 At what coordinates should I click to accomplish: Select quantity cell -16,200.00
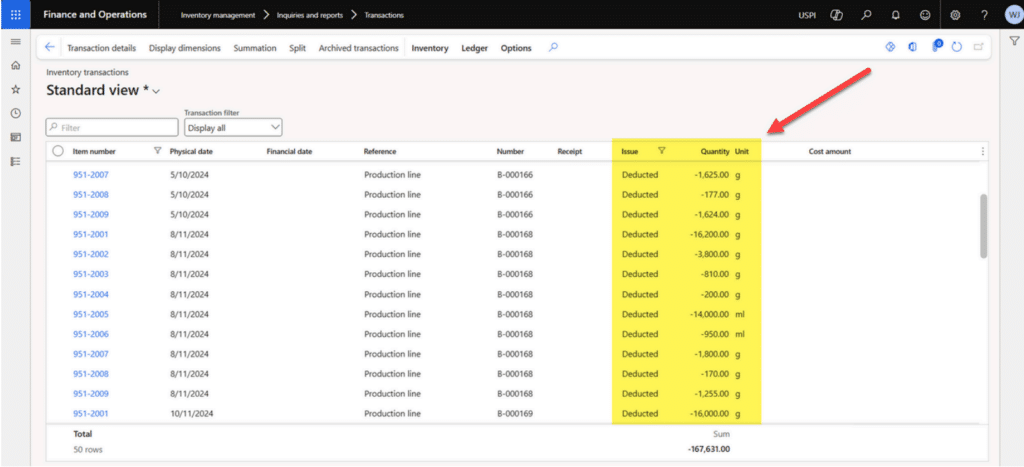(709, 234)
